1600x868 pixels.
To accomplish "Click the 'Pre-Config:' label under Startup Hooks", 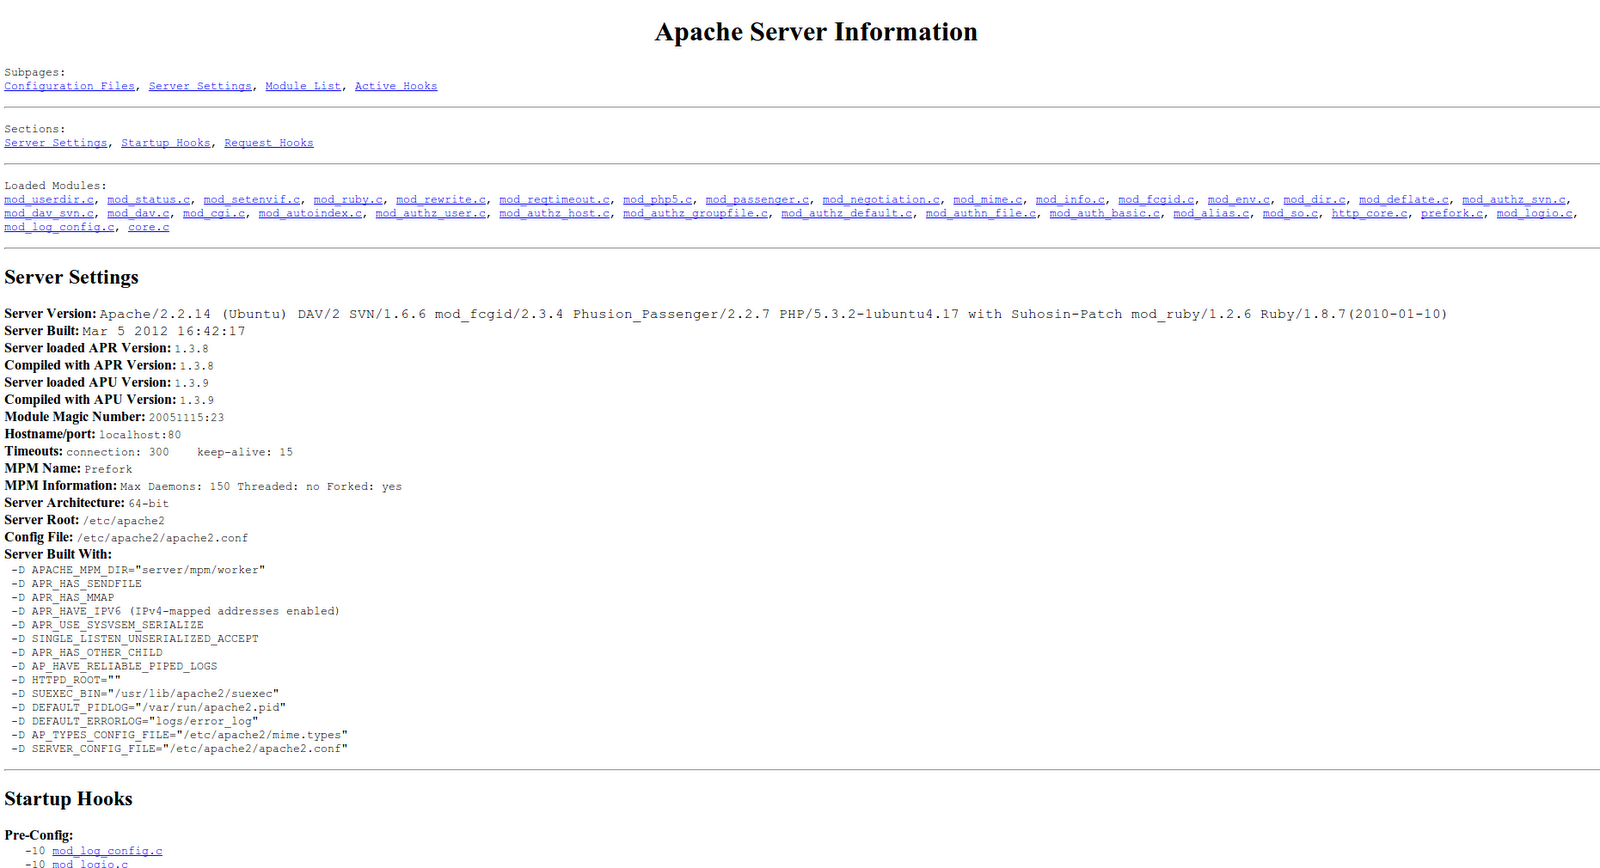I will click(39, 835).
